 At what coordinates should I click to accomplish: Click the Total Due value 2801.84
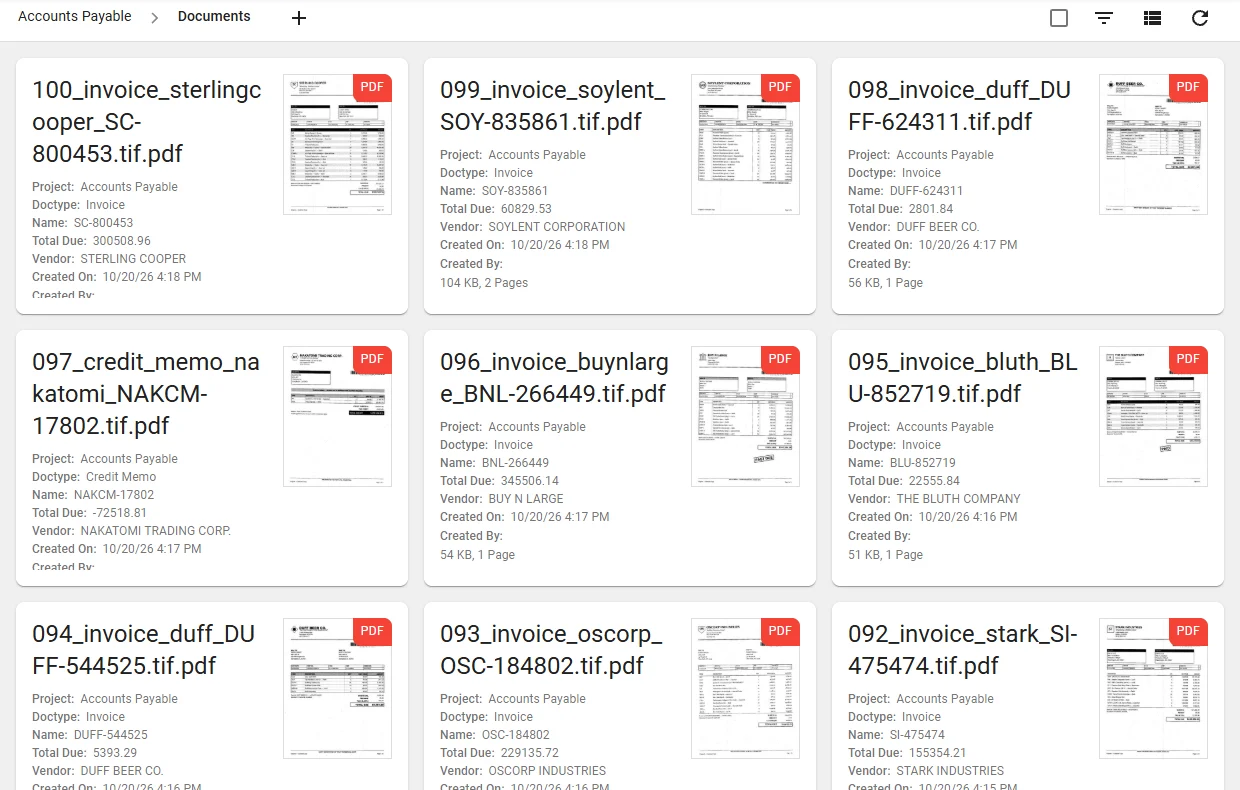click(930, 209)
